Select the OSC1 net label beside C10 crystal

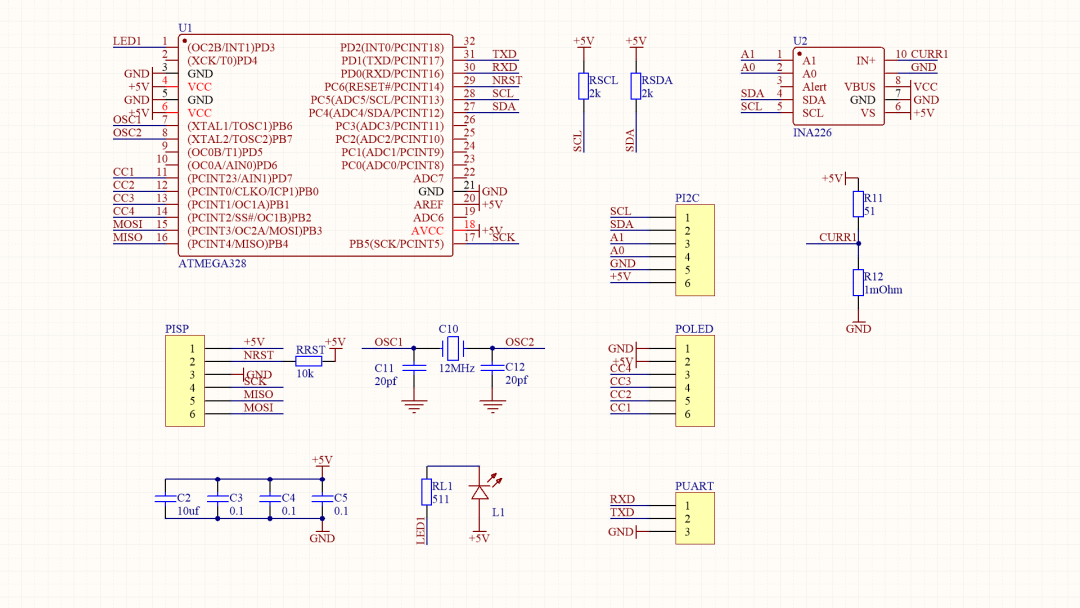click(388, 342)
